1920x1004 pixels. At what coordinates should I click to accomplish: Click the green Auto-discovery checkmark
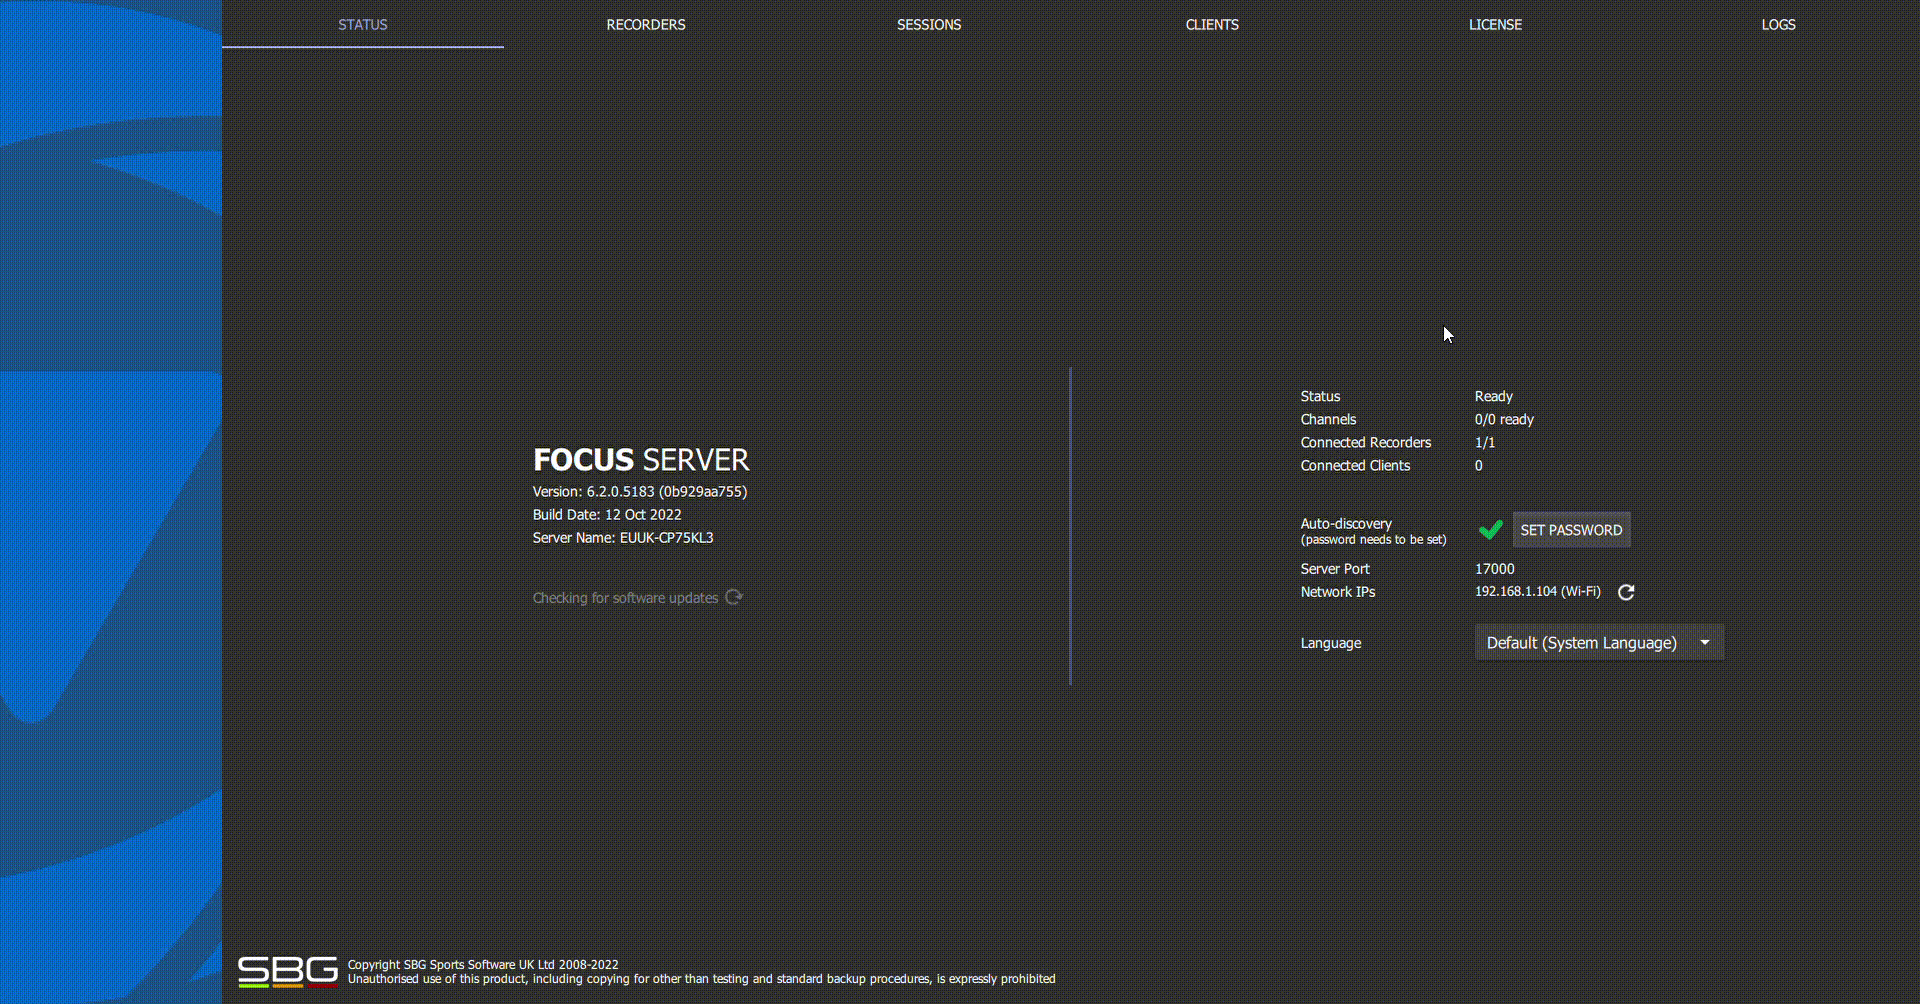[x=1490, y=530]
